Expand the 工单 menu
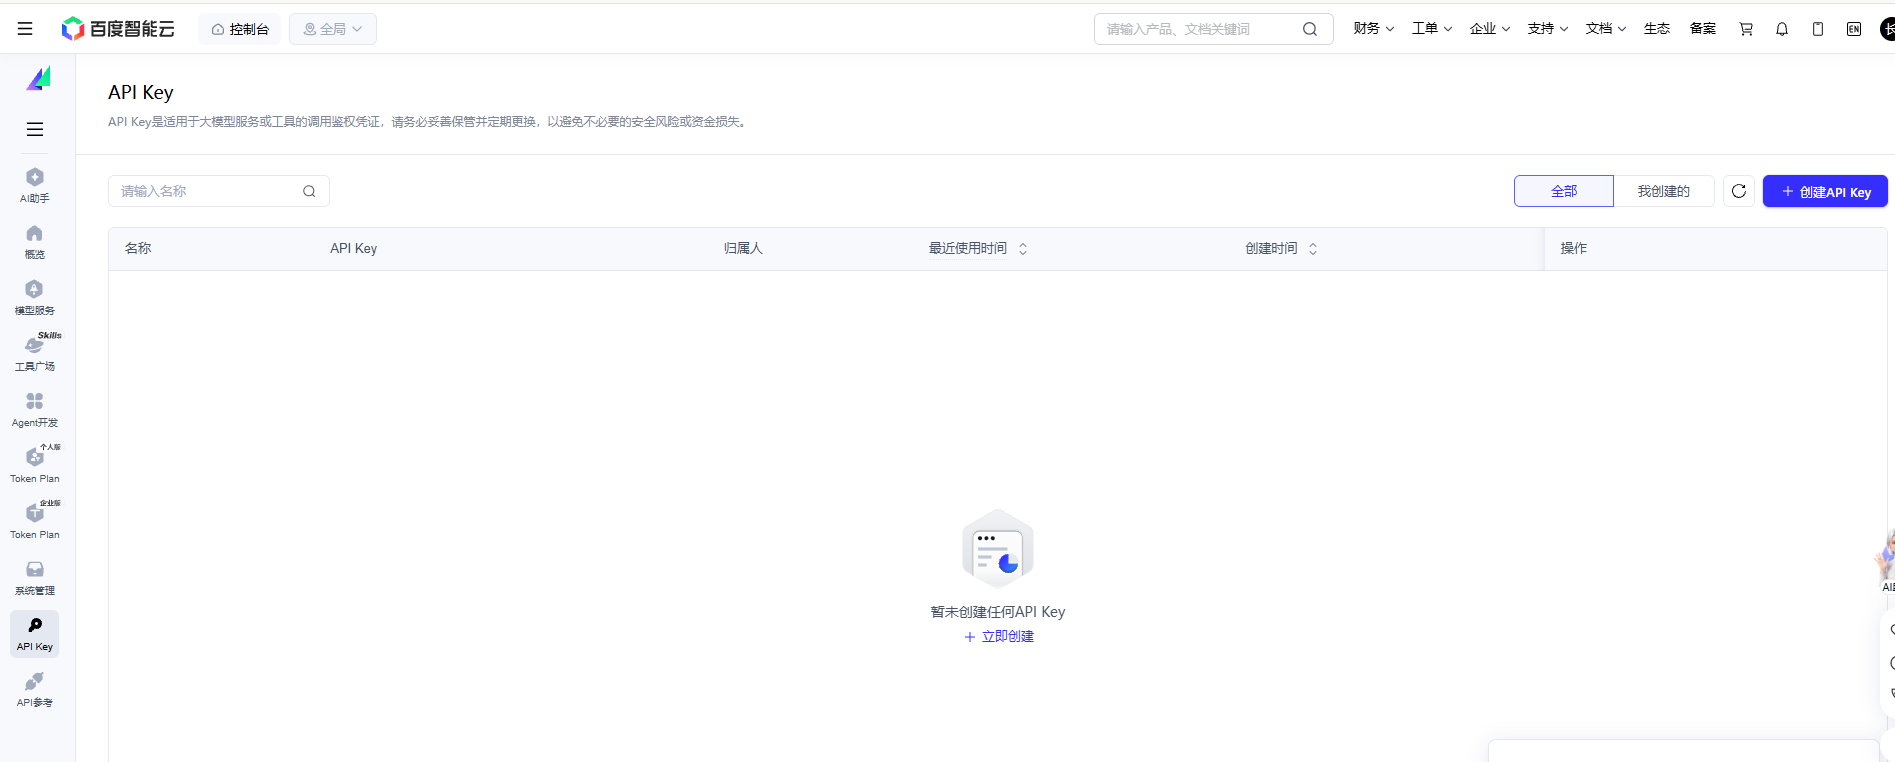 (1432, 29)
